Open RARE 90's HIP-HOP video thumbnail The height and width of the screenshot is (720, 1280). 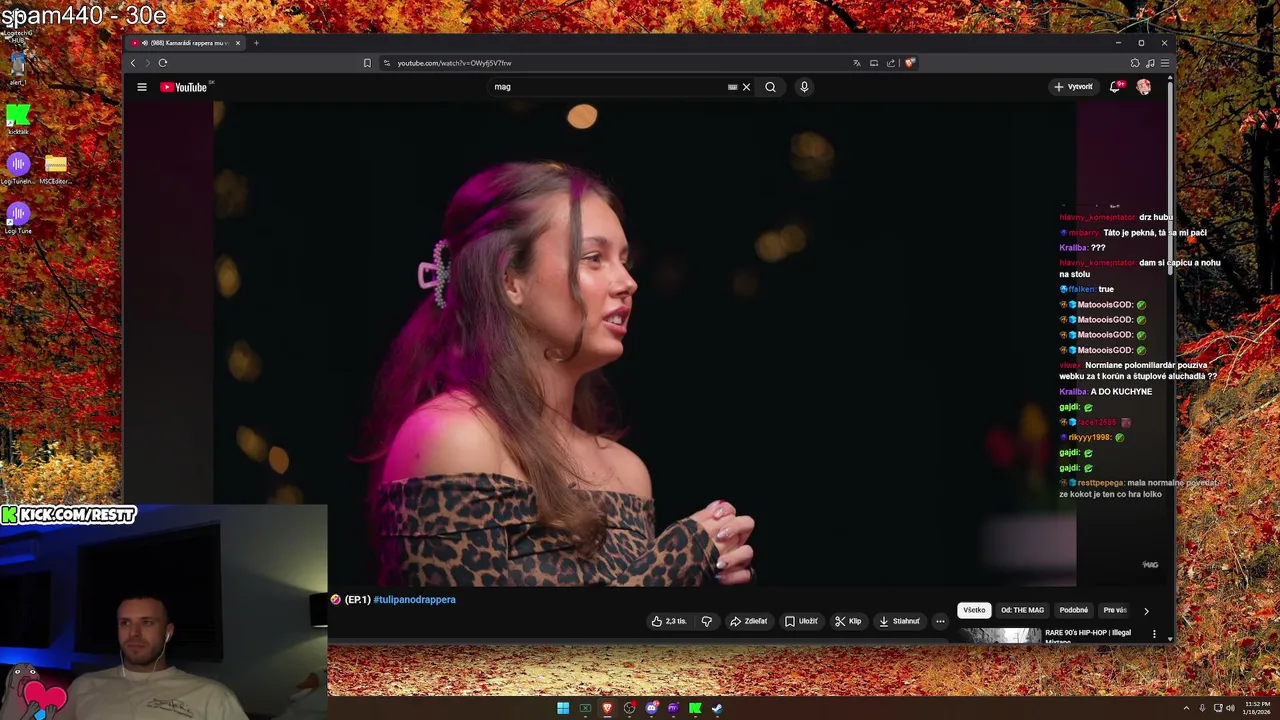pyautogui.click(x=1000, y=635)
